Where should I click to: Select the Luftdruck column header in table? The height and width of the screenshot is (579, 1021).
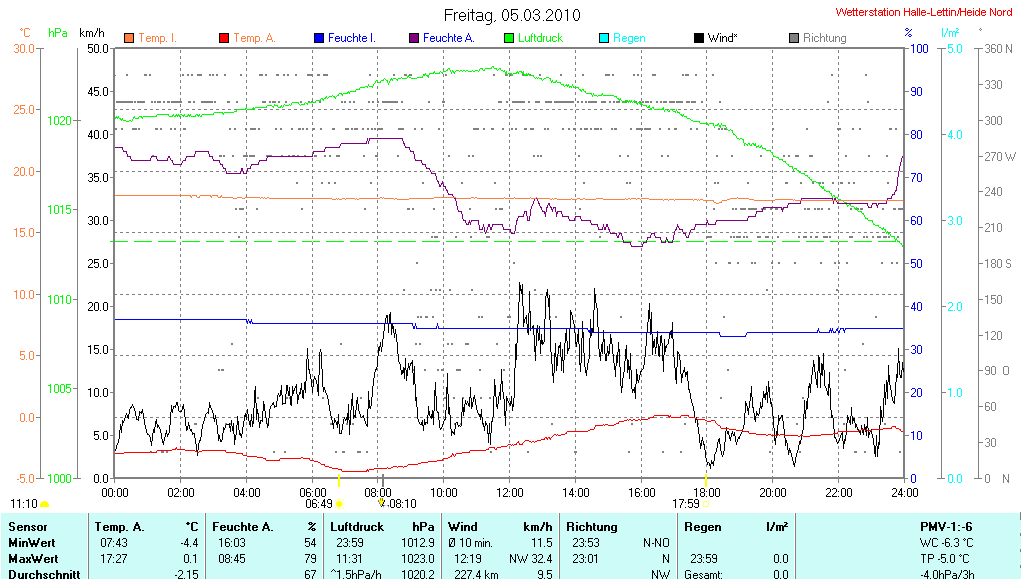(356, 526)
